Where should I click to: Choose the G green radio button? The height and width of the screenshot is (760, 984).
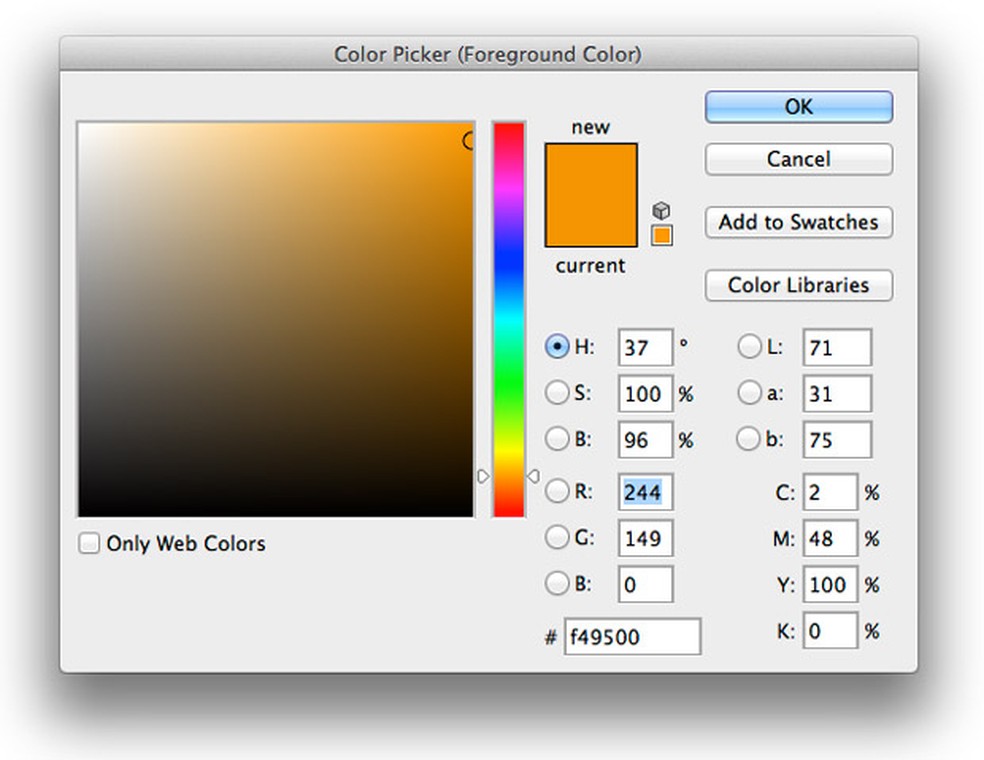point(557,538)
